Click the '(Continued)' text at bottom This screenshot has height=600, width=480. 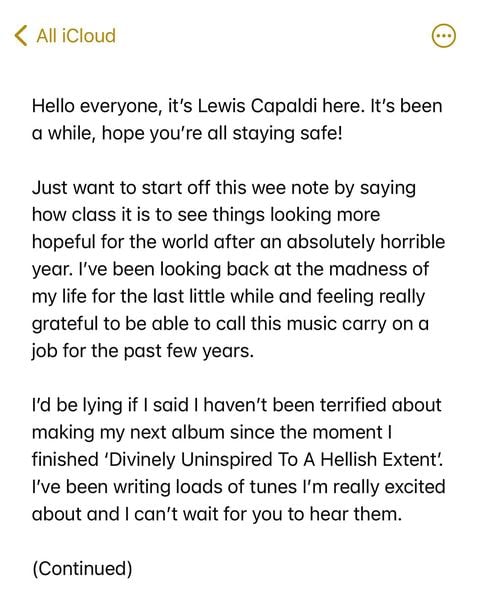(82, 569)
